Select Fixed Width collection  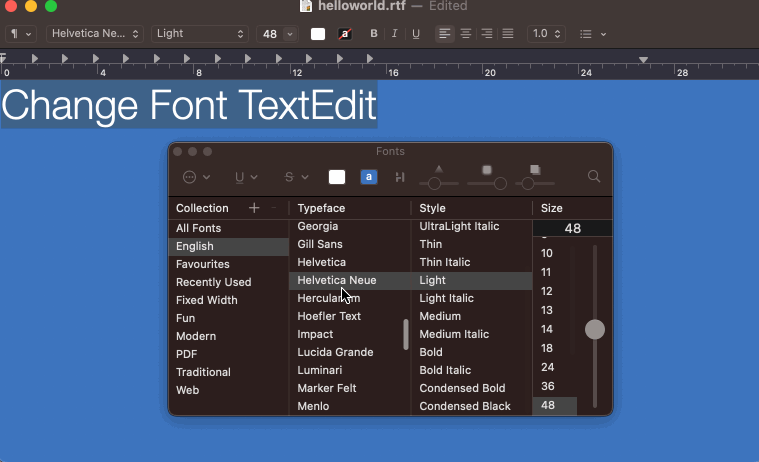click(228, 300)
